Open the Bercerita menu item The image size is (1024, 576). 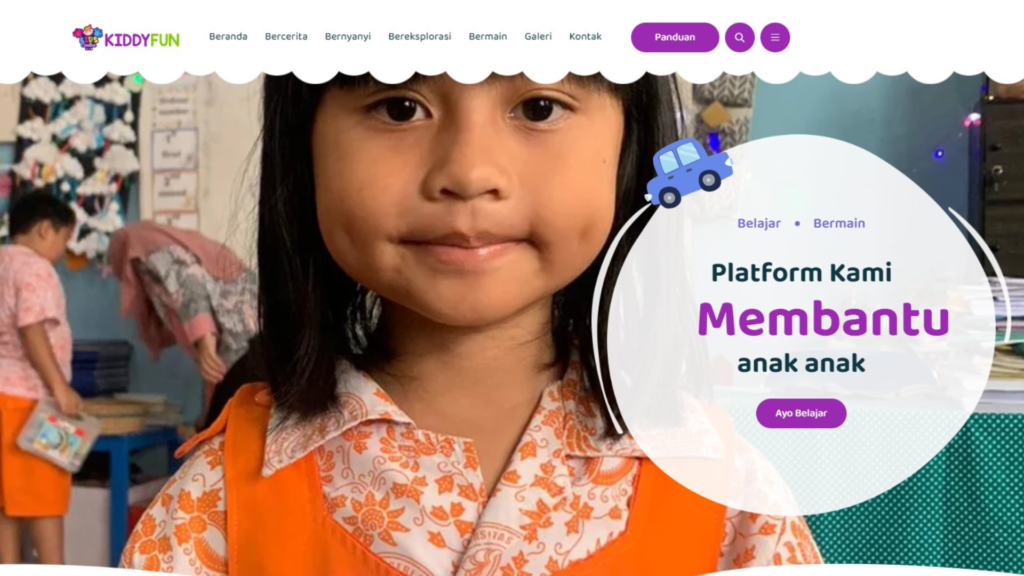(x=286, y=37)
